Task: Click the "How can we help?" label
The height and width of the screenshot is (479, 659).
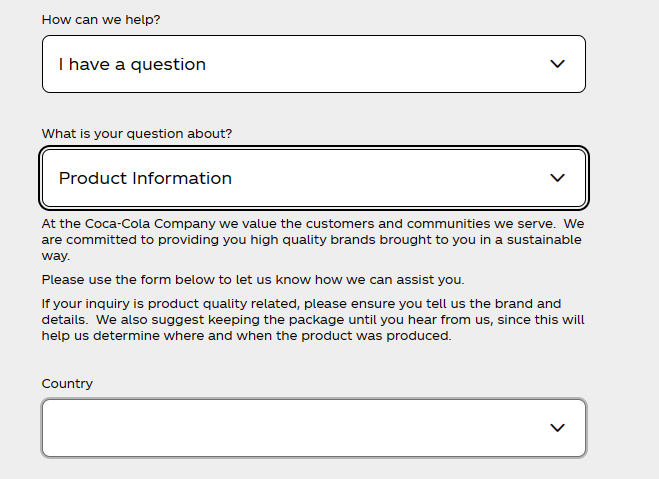Action: (x=101, y=20)
